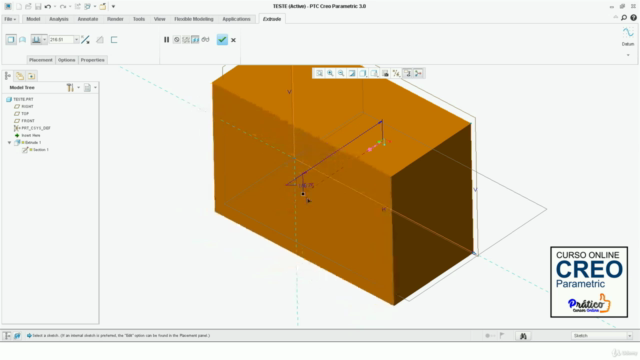This screenshot has width=640, height=360.
Task: Click Zoom In icon in graphics toolbar
Action: pos(330,73)
